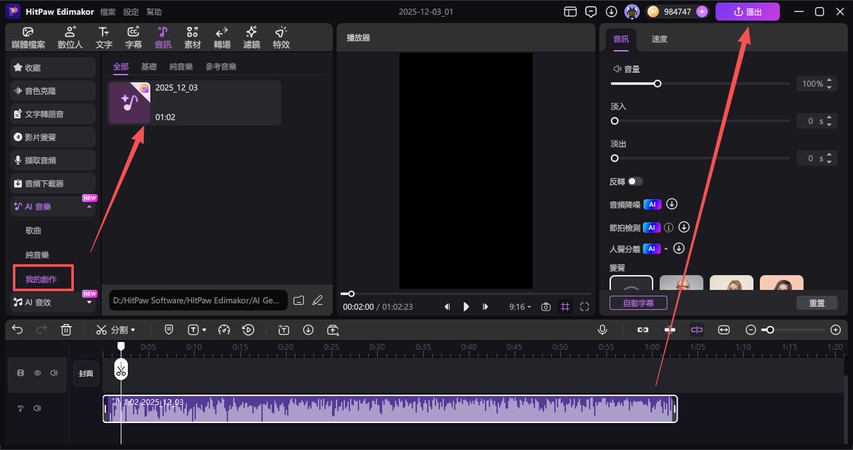Click the 自動字幕 auto subtitles button

pyautogui.click(x=638, y=303)
